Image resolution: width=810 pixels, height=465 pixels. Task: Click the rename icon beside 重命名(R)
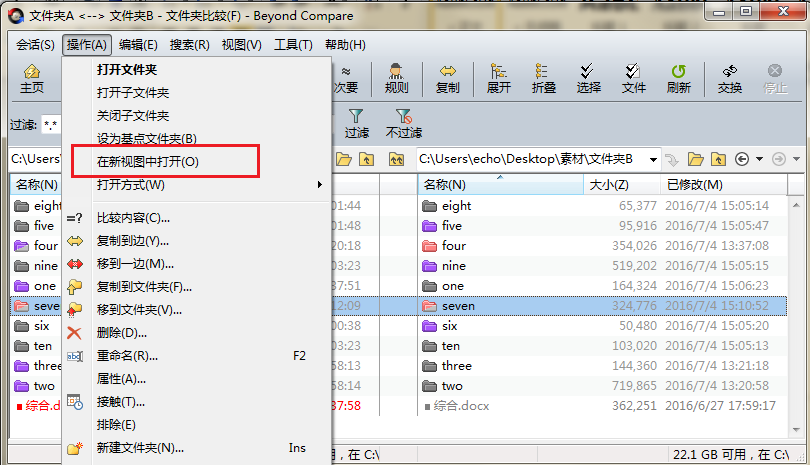pos(75,356)
